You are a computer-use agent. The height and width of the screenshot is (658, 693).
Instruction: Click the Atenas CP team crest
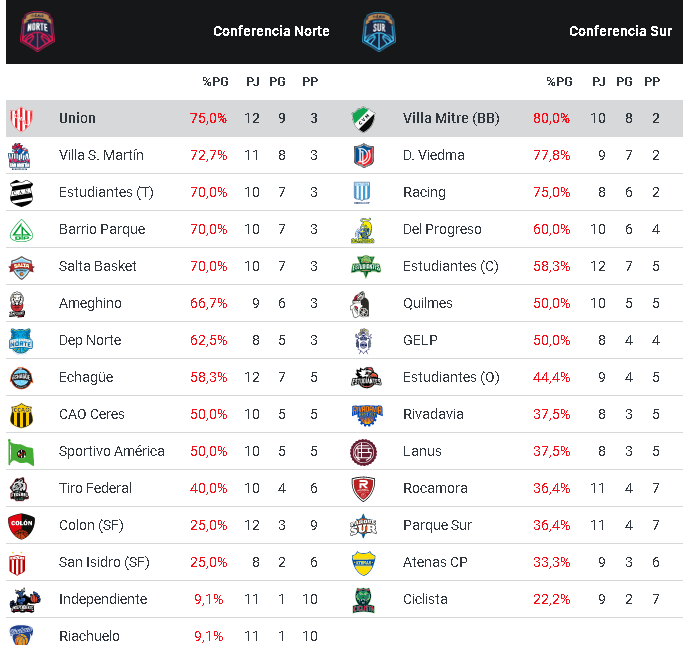pyautogui.click(x=363, y=563)
